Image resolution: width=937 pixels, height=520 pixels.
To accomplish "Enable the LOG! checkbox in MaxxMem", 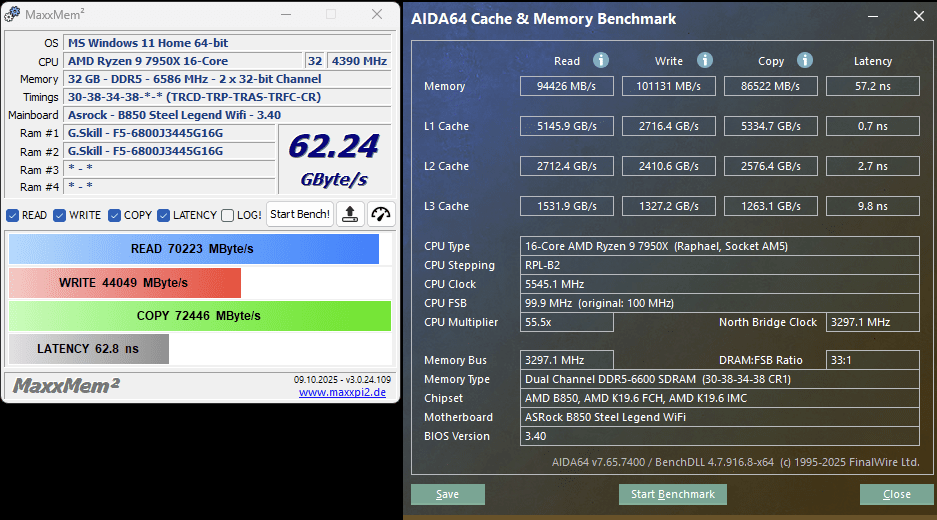I will [x=227, y=215].
